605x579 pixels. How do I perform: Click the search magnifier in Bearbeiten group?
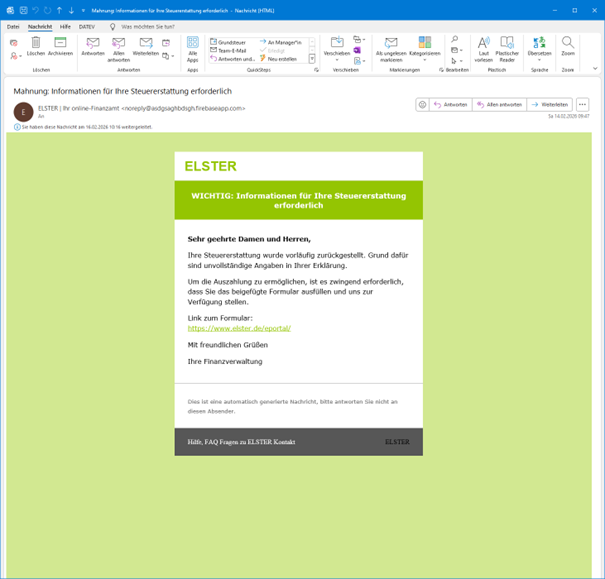455,39
